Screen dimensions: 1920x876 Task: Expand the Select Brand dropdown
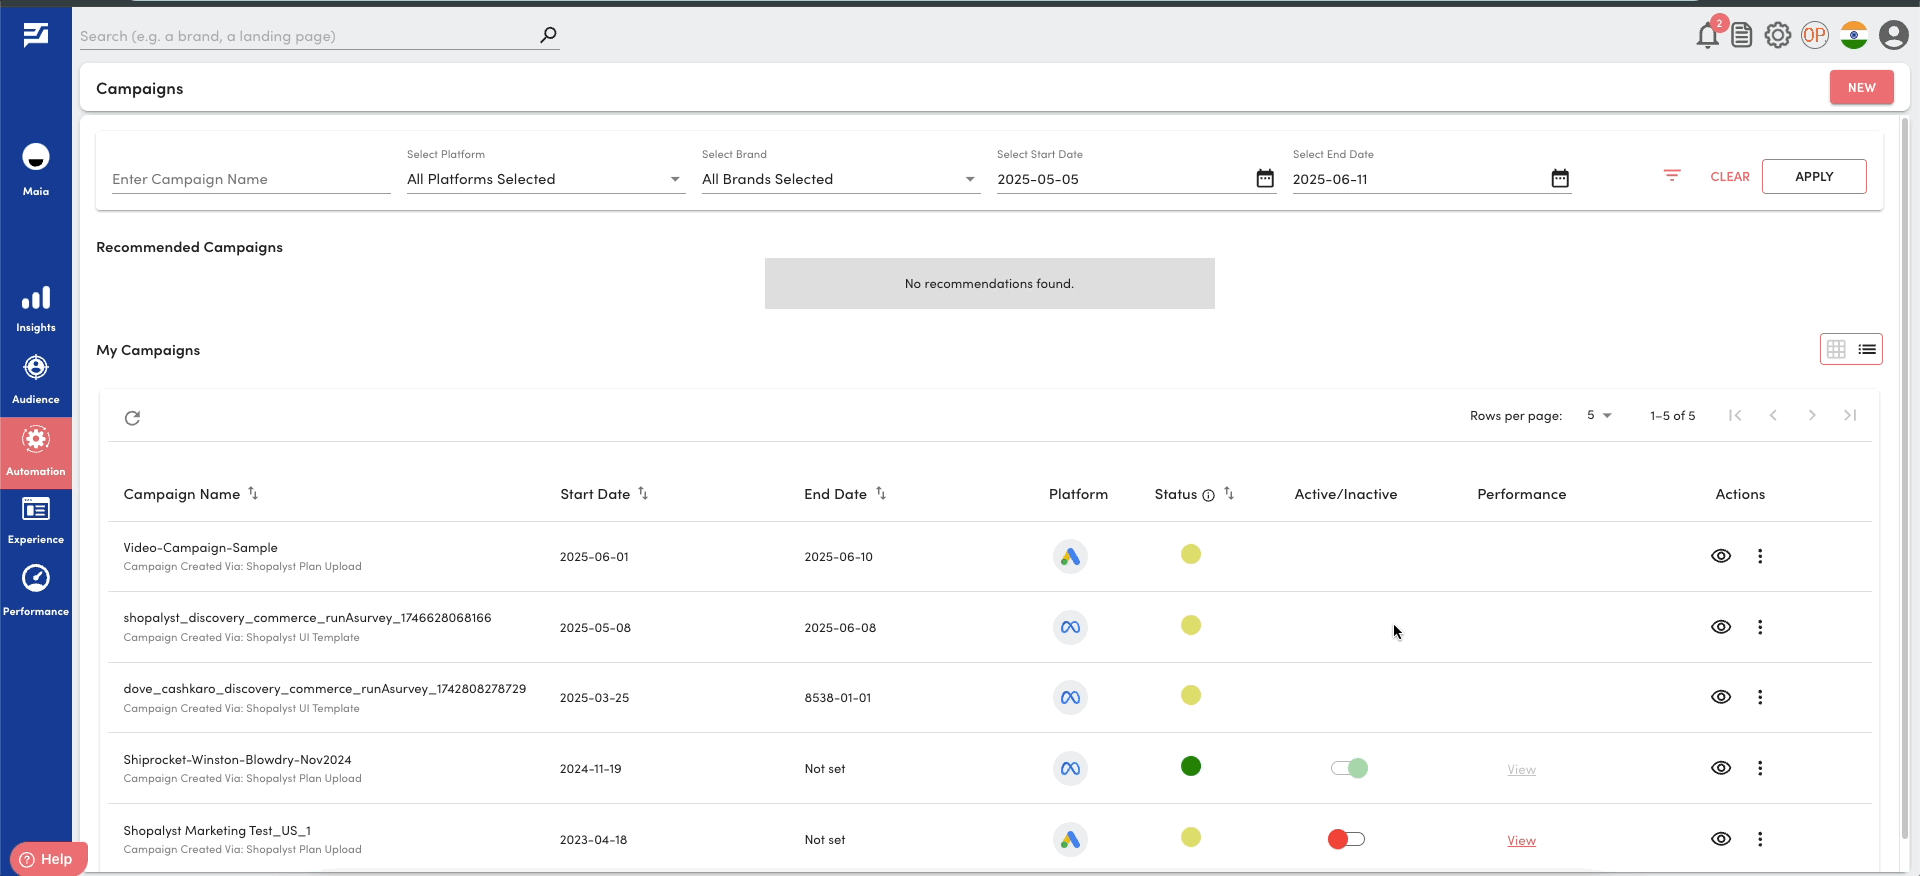coord(841,179)
